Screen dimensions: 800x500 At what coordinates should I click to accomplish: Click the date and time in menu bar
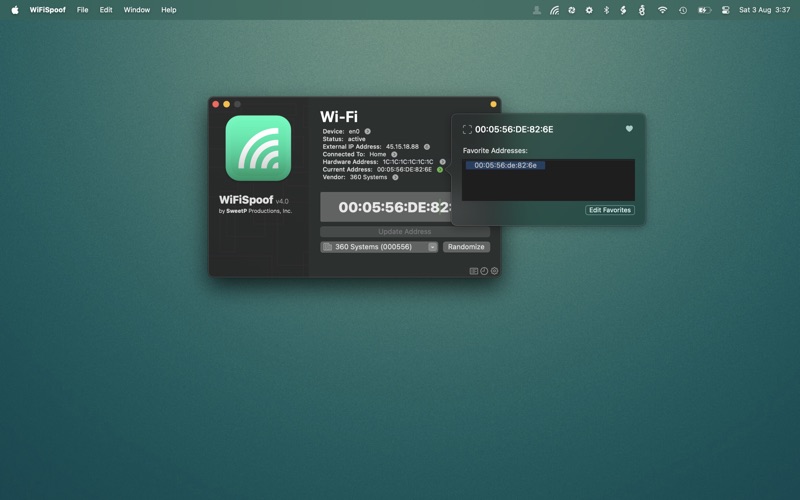pyautogui.click(x=764, y=10)
